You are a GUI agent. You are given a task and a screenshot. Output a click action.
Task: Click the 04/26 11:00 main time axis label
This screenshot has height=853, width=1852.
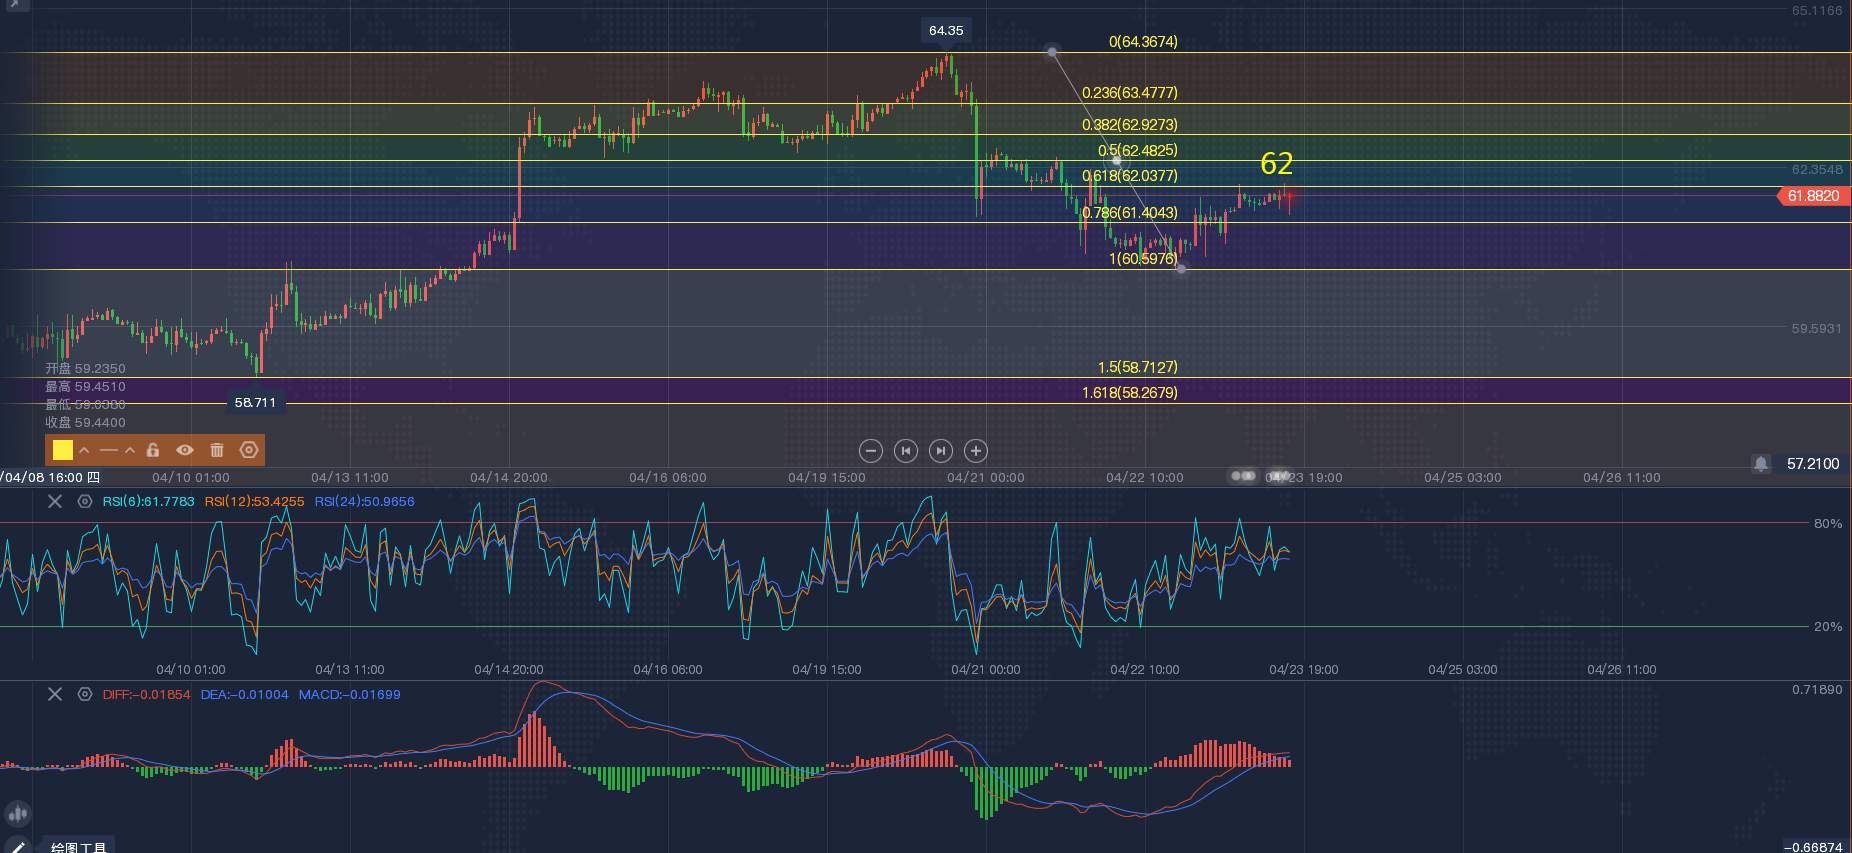click(1622, 478)
